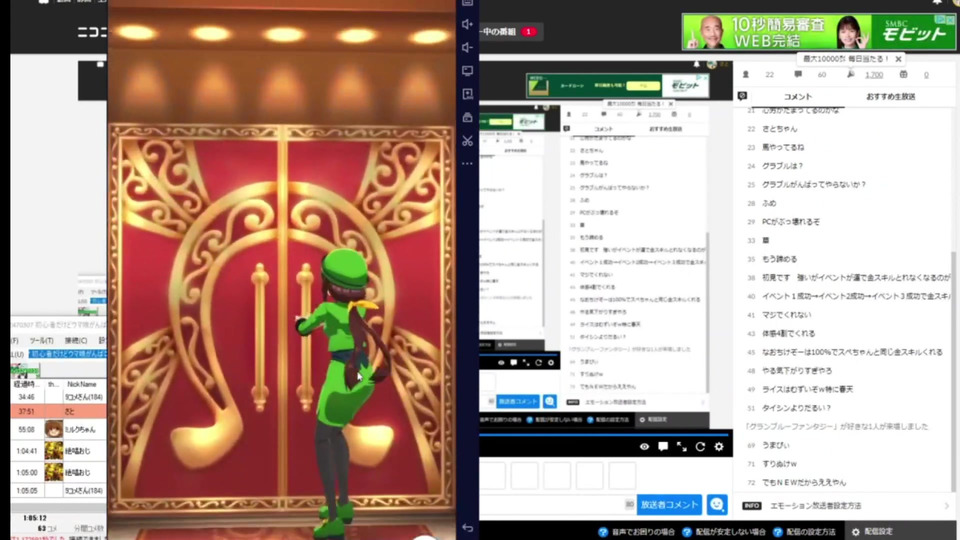Image resolution: width=960 pixels, height=540 pixels.
Task: Click the viewer count person icon
Action: point(746,75)
